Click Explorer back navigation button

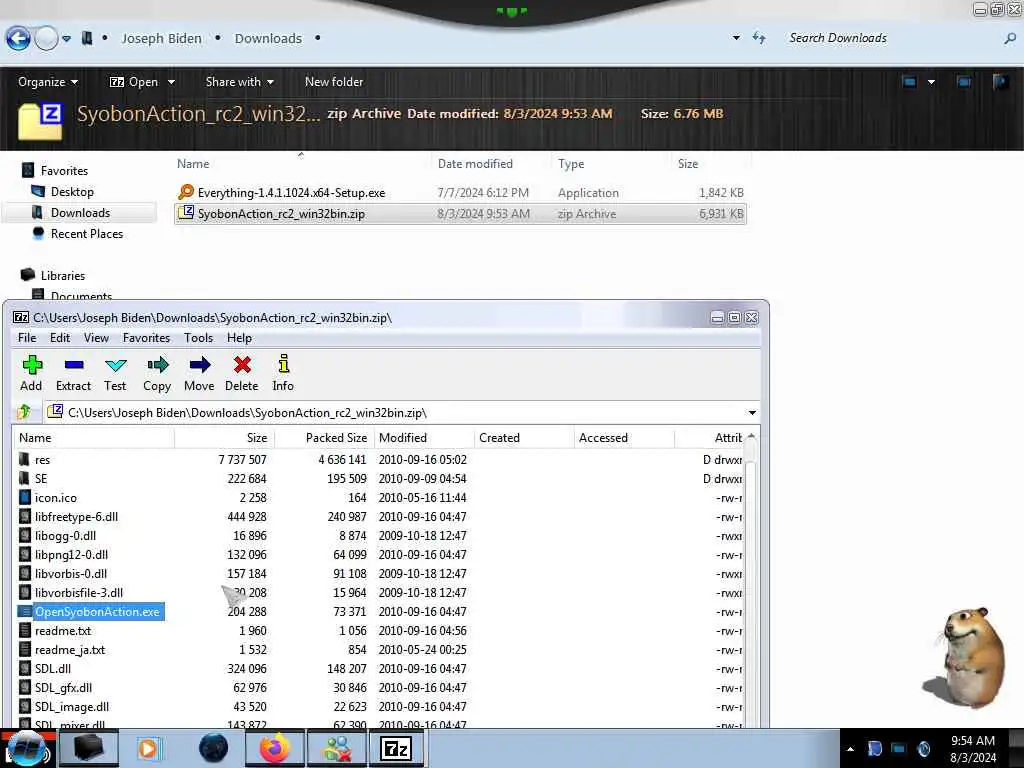pos(18,39)
